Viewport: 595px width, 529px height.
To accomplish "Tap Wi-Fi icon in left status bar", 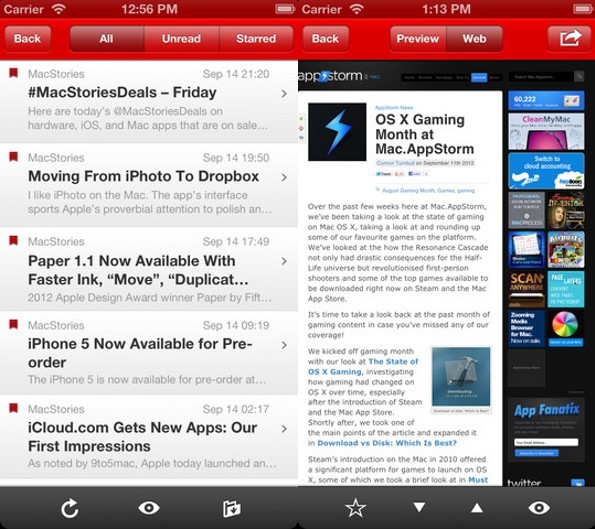I will 58,8.
